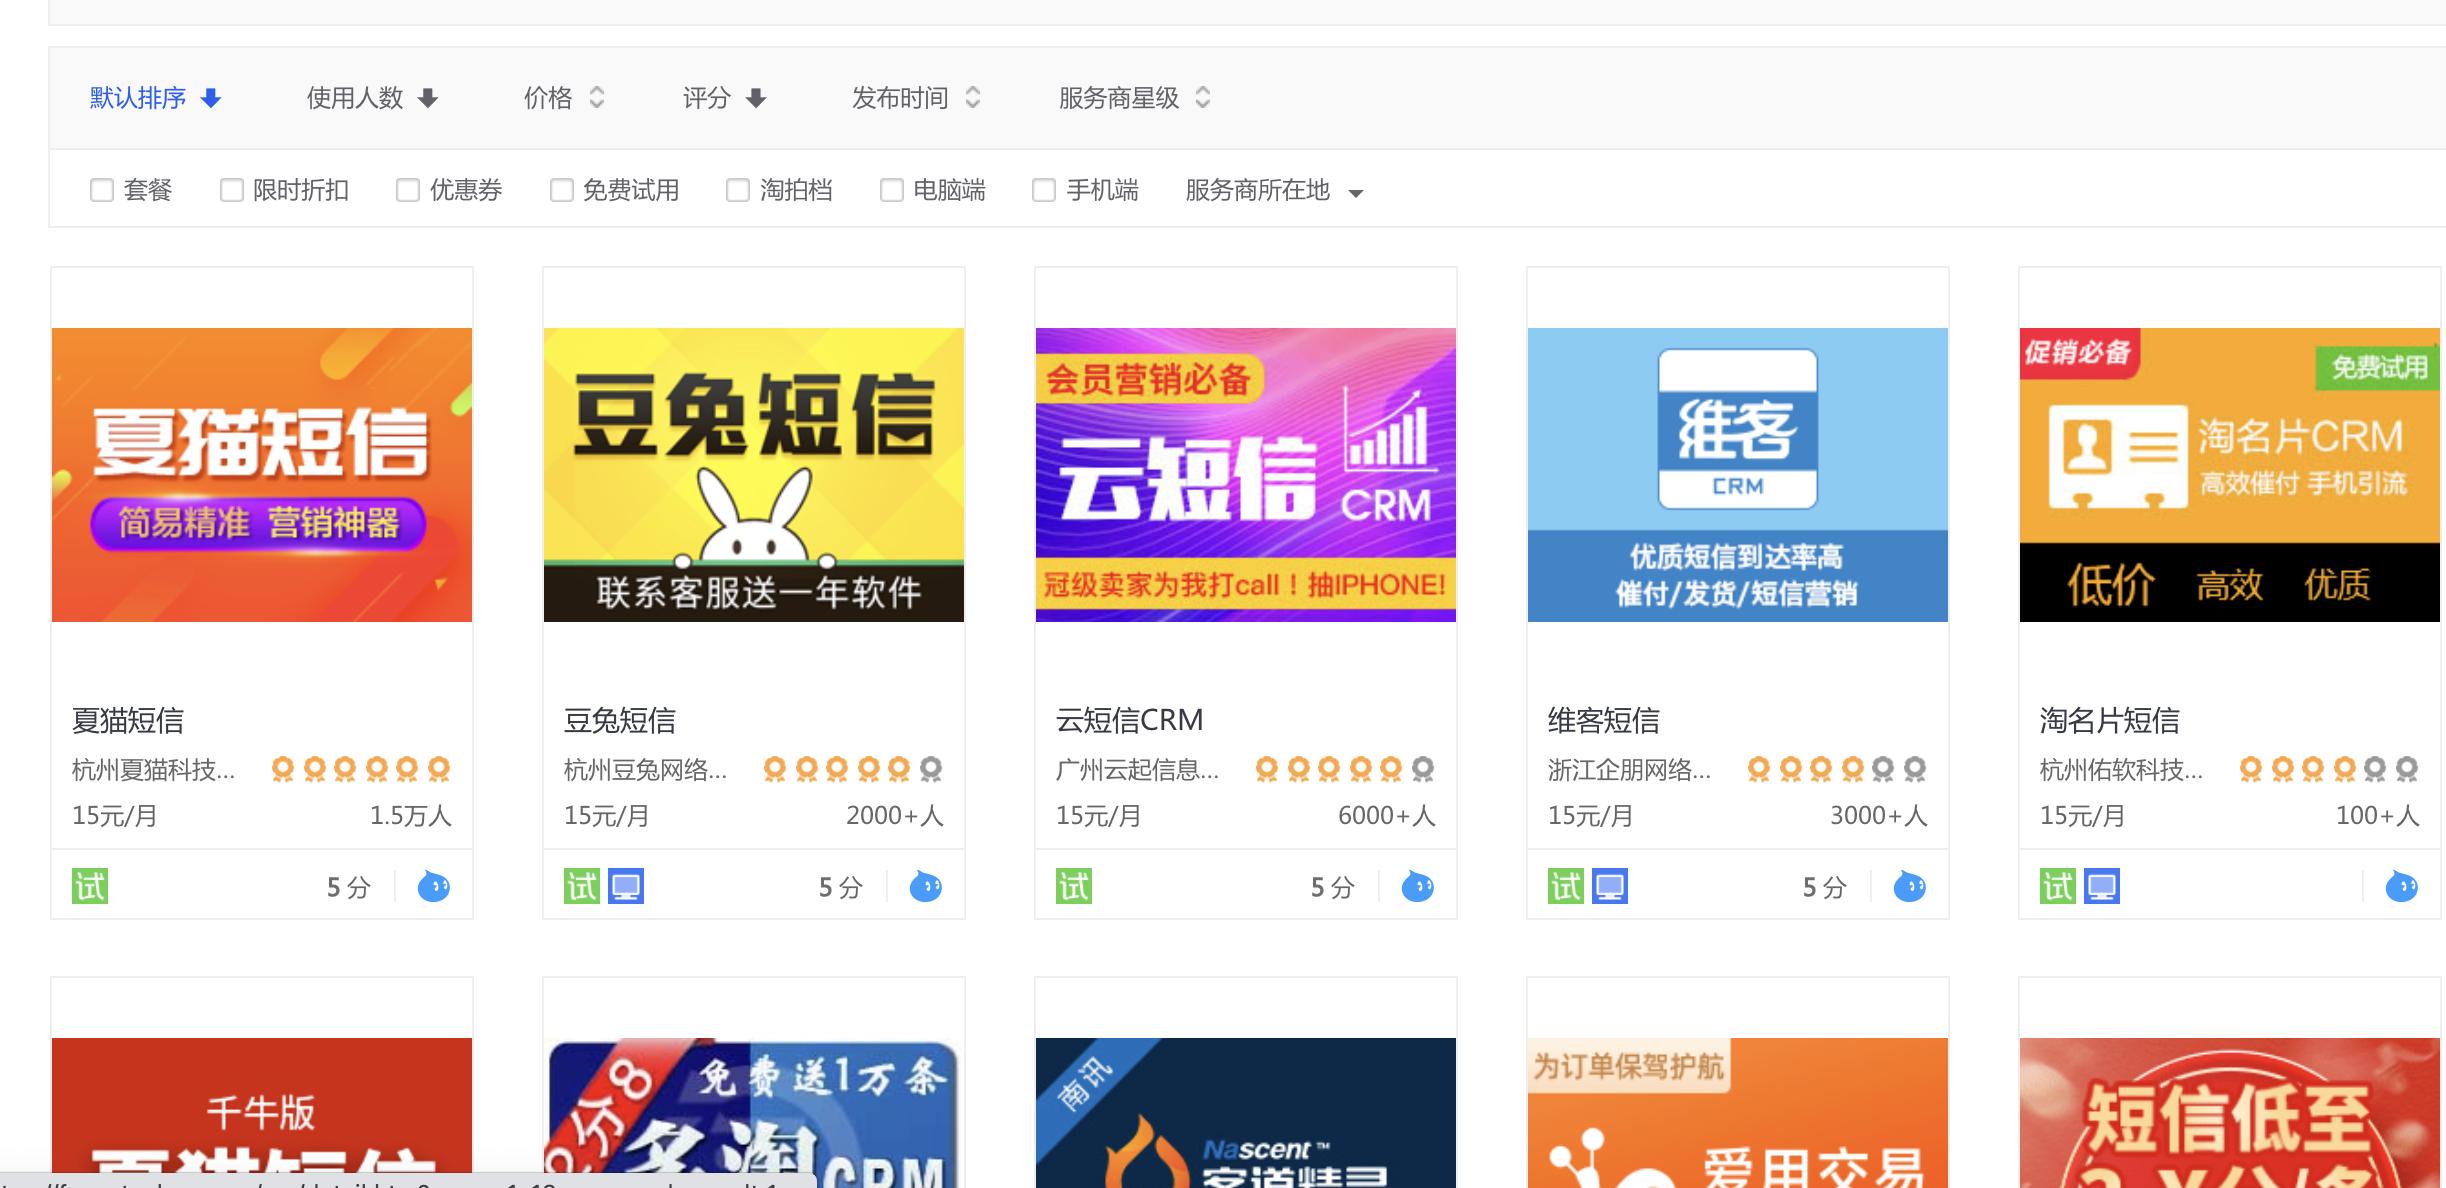
Task: Click the 维客短信 banner thumbnail
Action: pyautogui.click(x=1737, y=474)
